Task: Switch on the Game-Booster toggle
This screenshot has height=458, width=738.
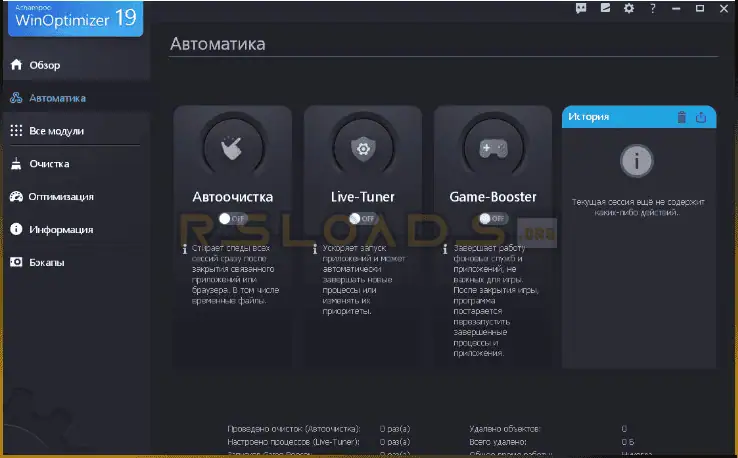Action: coord(492,218)
